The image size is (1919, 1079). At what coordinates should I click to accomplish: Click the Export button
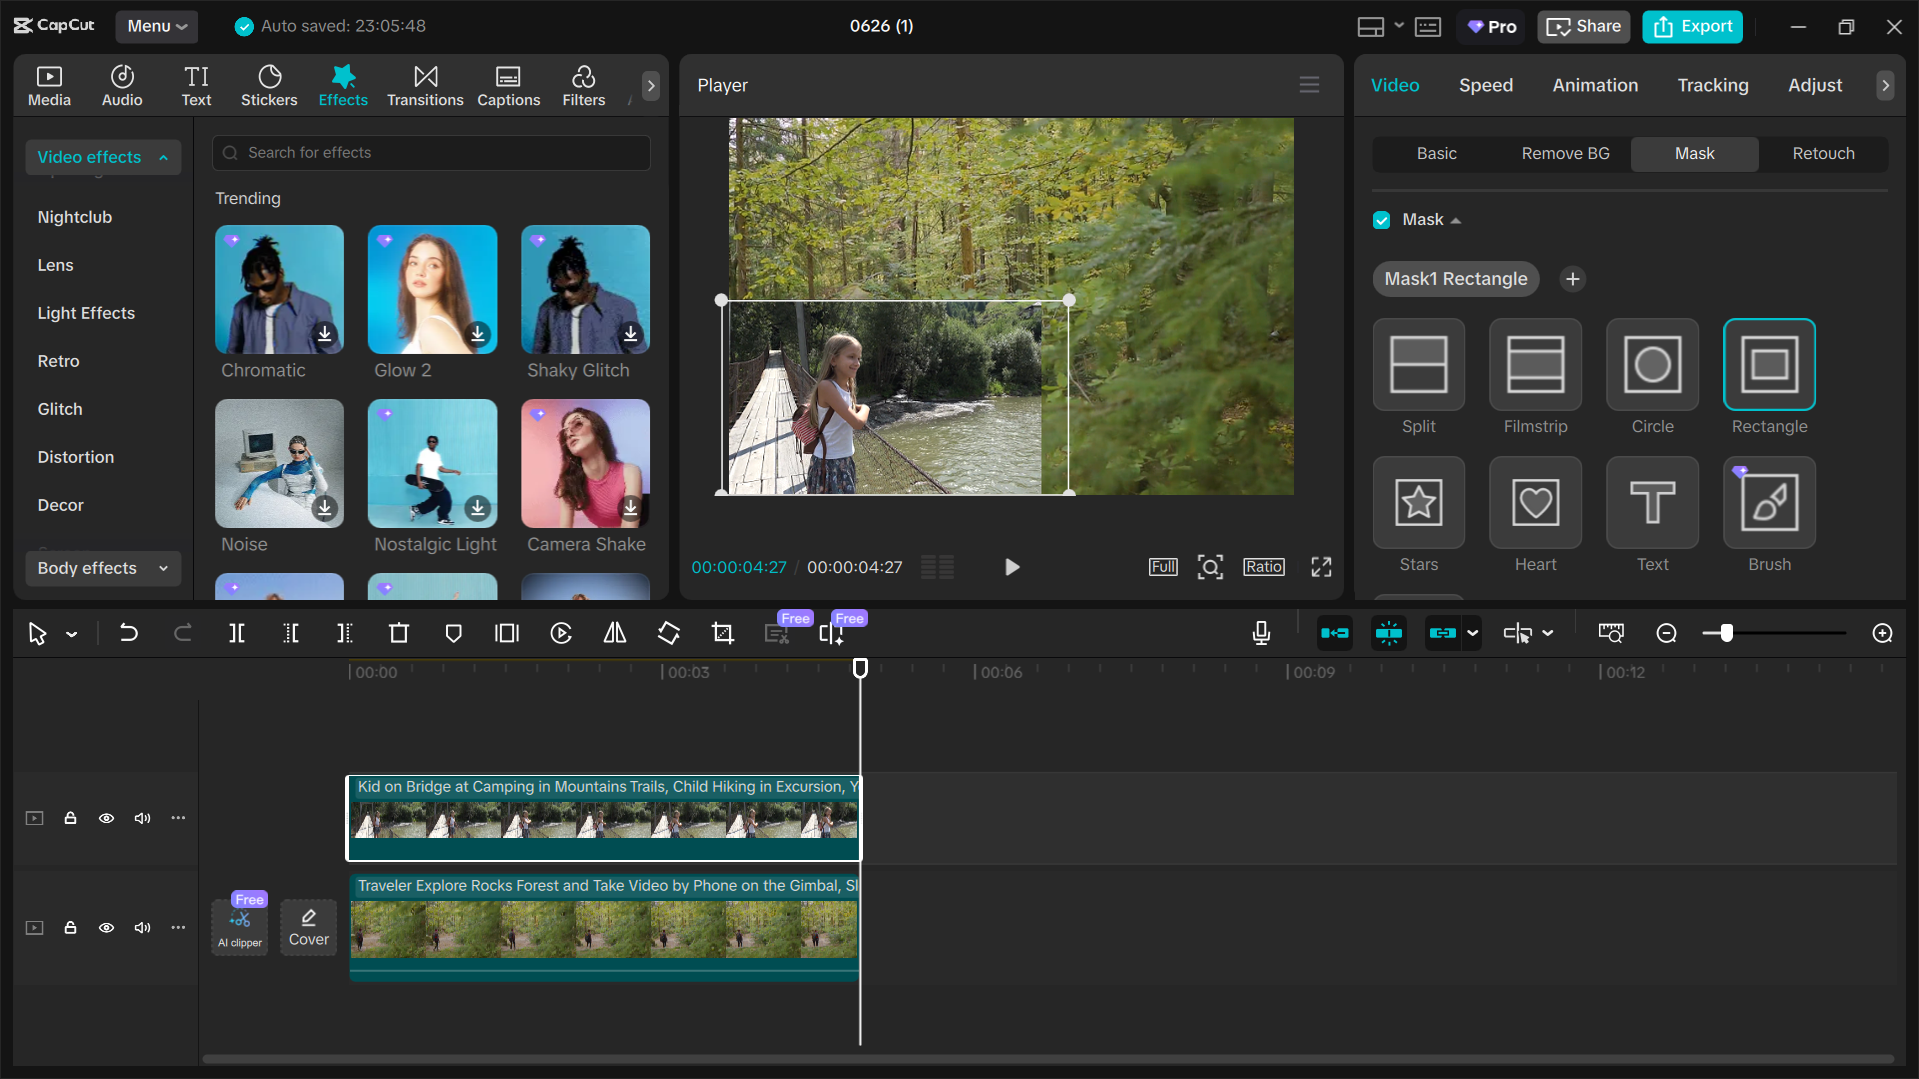pos(1691,26)
